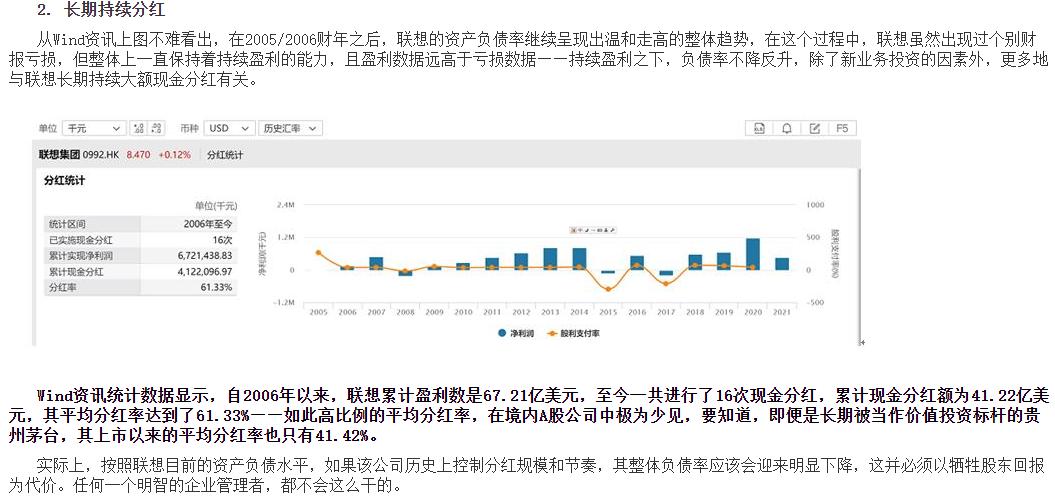Select the 分红统计 tab

pos(225,155)
